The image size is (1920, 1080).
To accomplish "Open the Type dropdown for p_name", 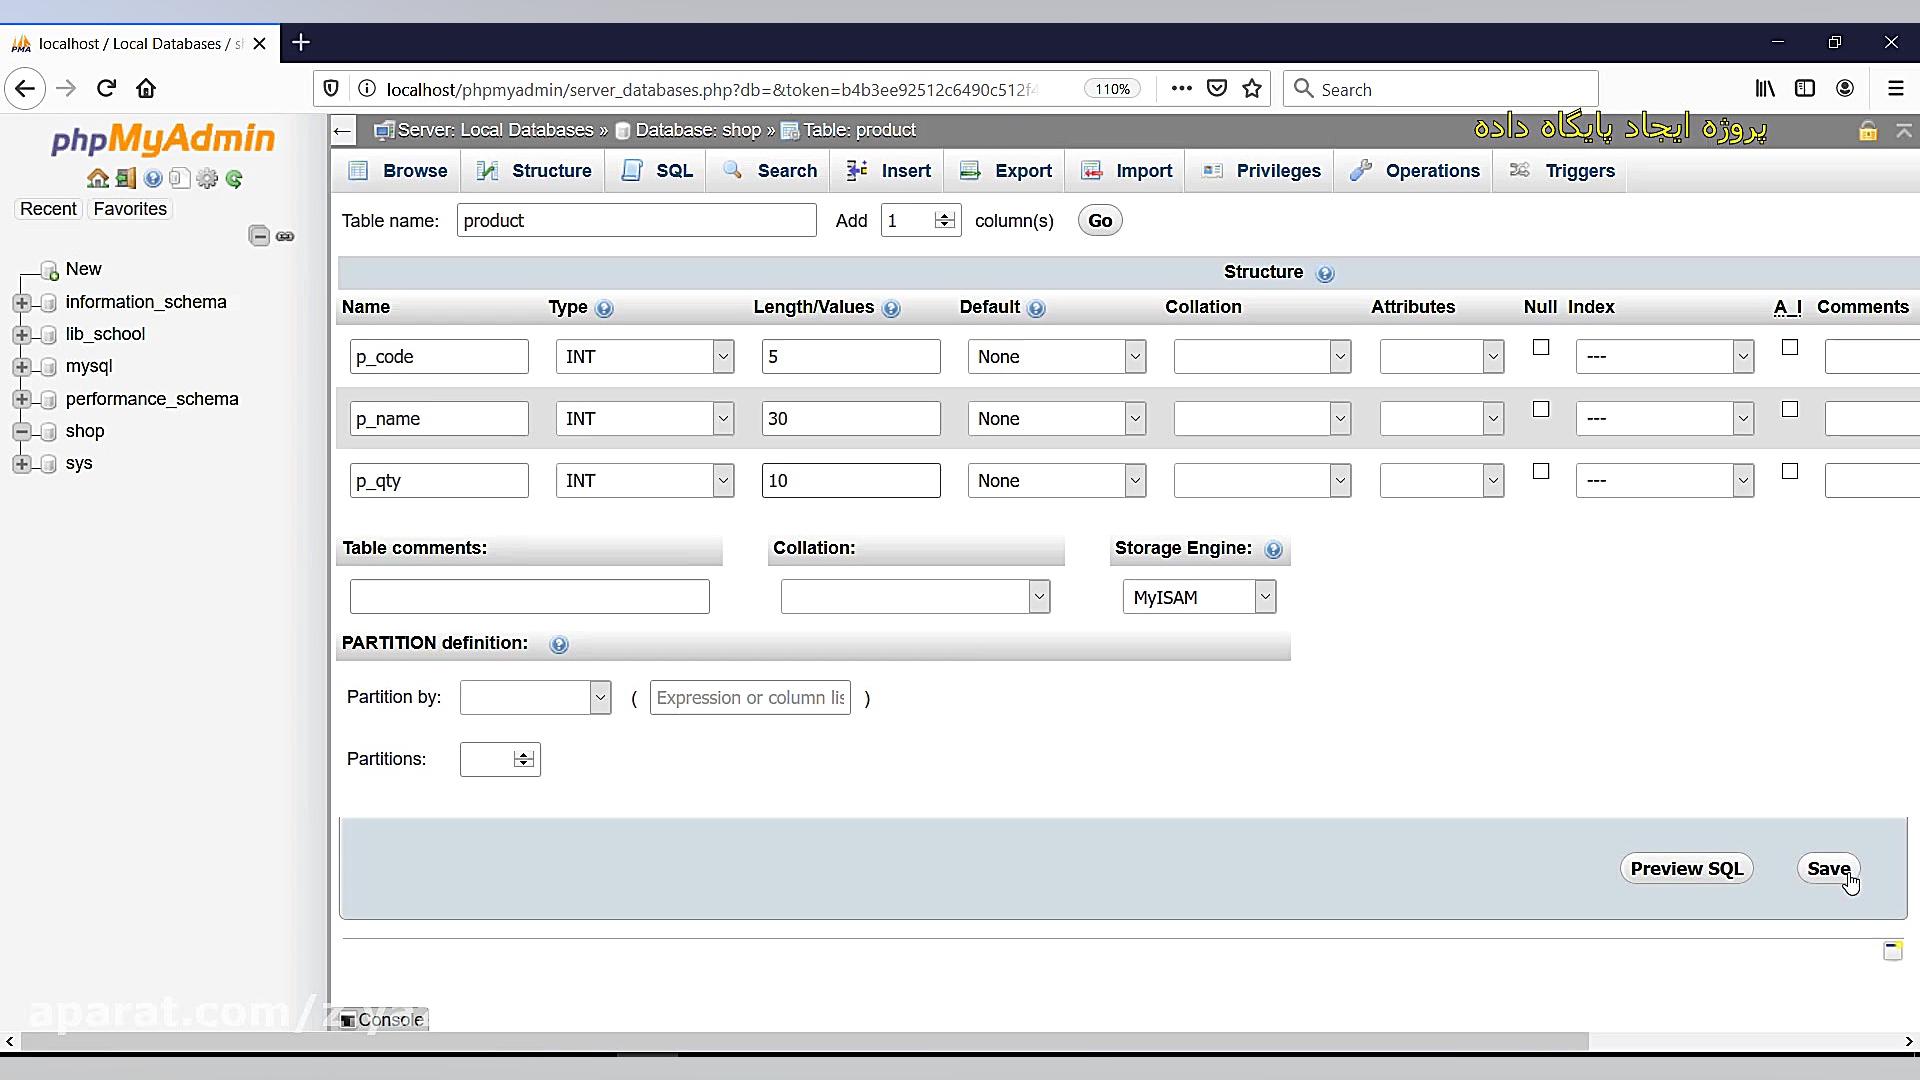I will [645, 419].
